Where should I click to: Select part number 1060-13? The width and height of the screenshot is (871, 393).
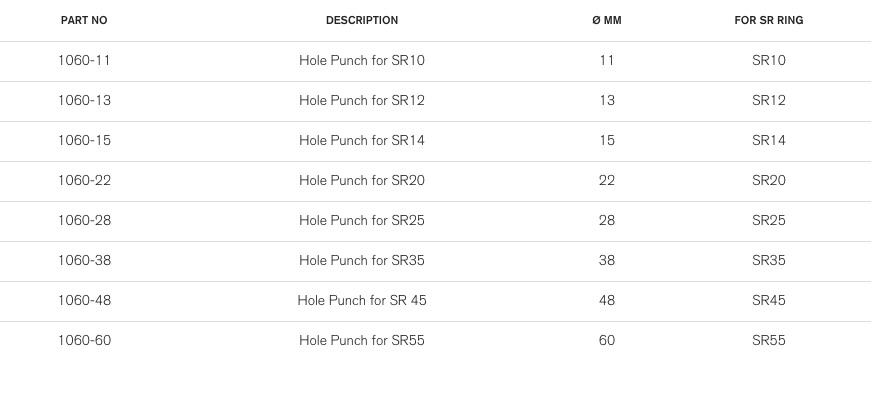pos(84,100)
